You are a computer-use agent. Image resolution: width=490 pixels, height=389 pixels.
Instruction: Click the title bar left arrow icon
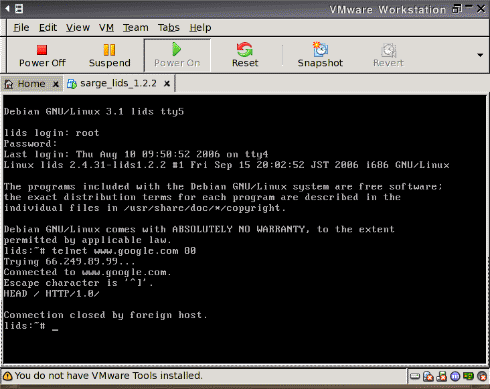point(7,9)
